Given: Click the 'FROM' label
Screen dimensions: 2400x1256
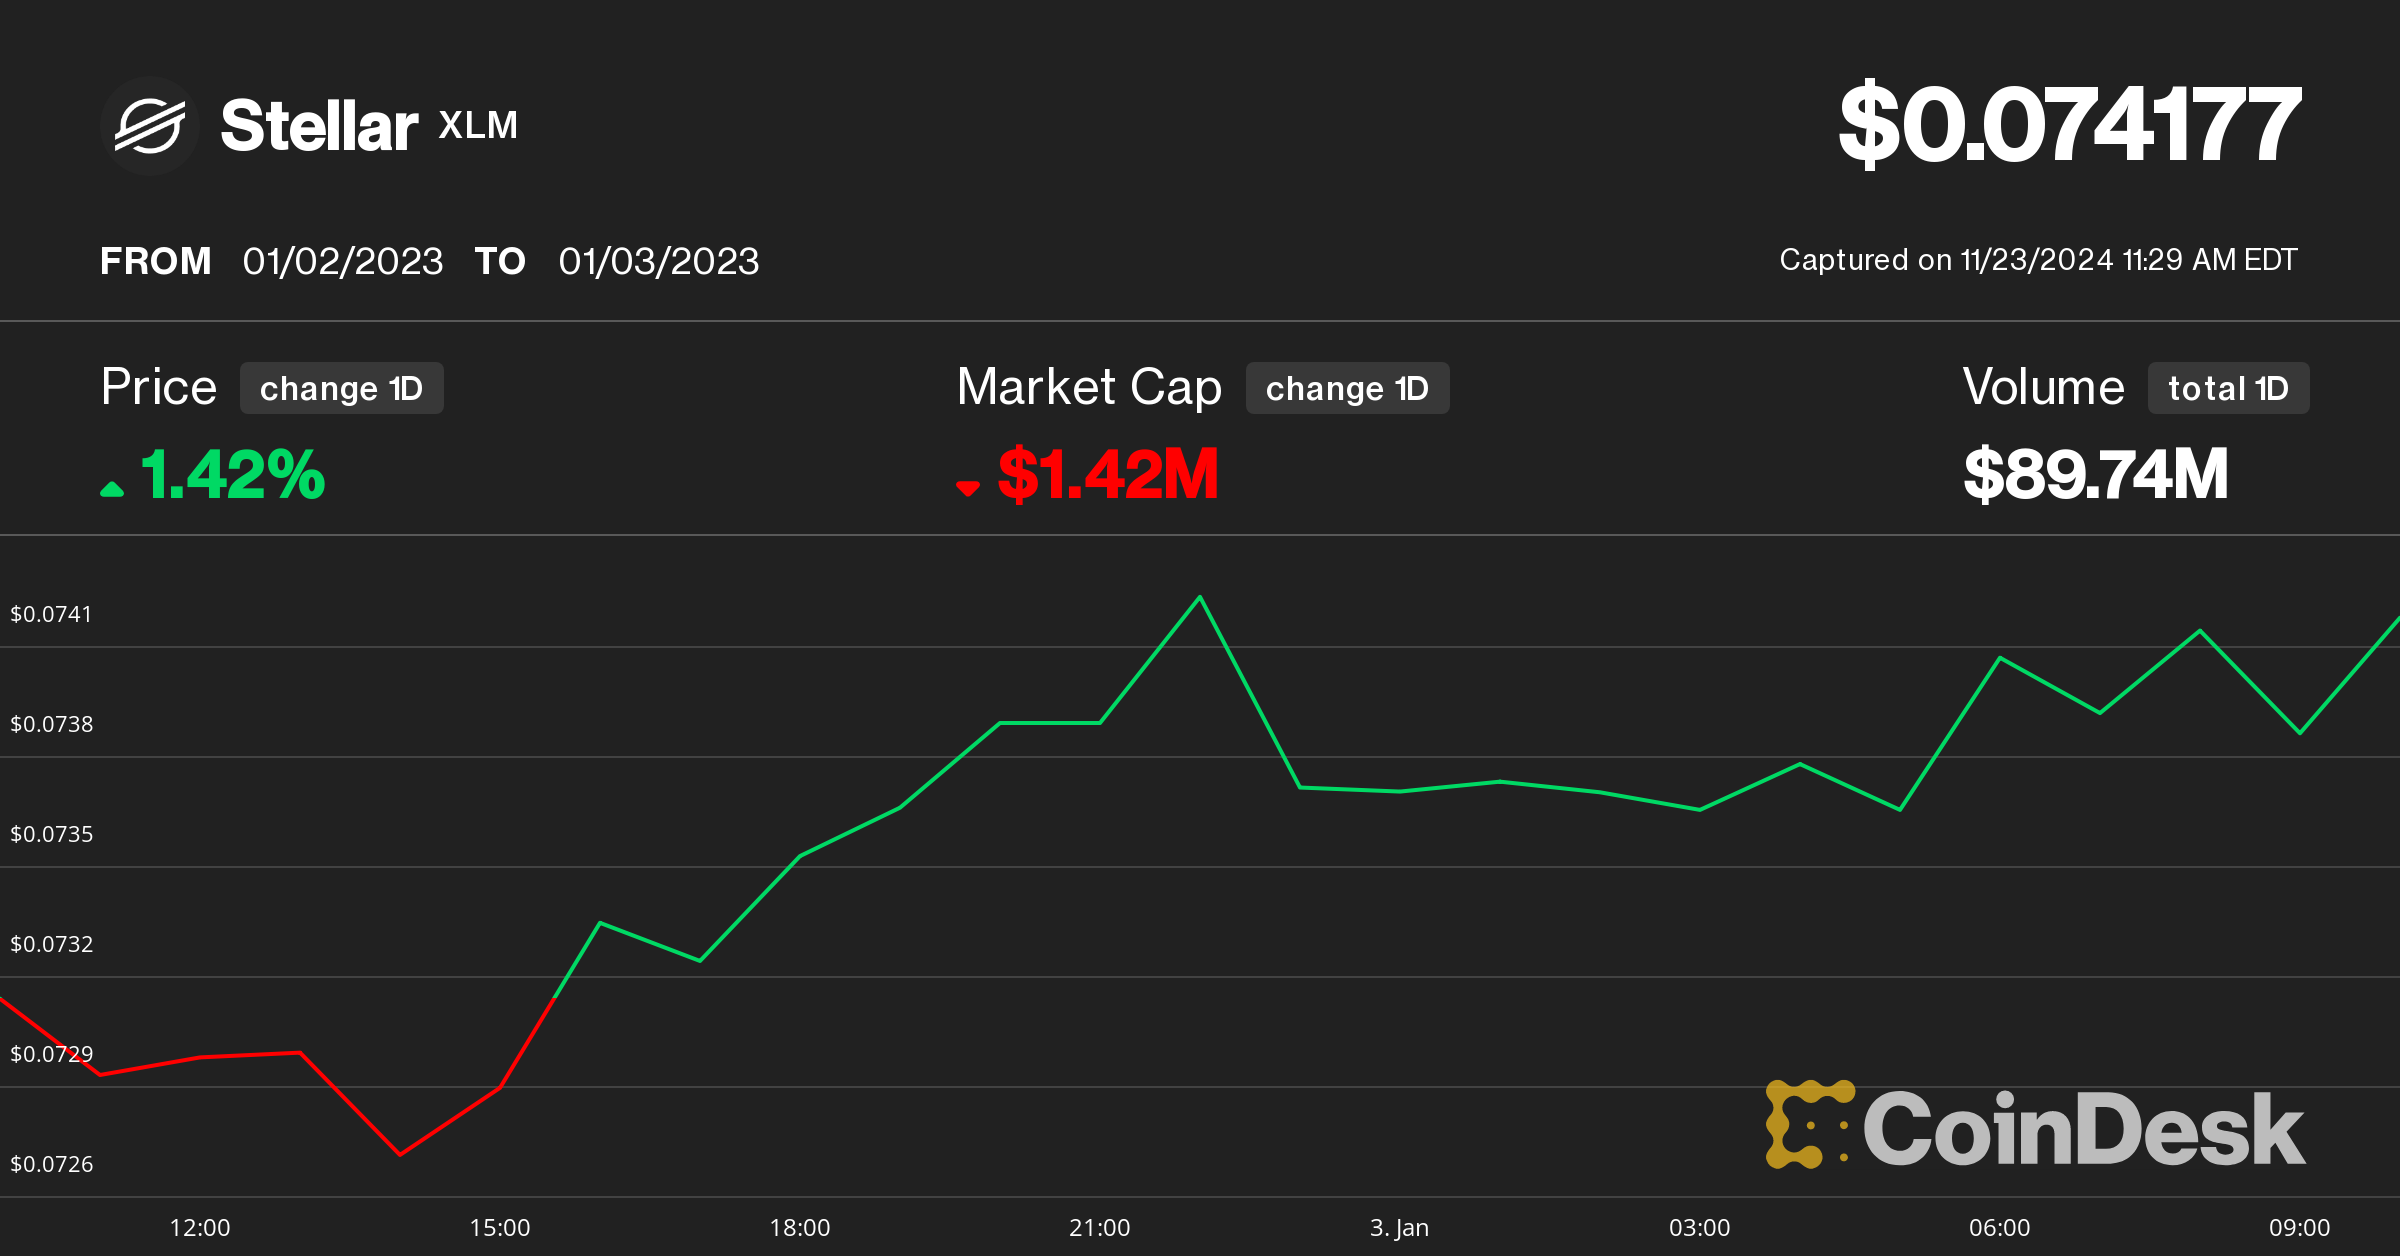Looking at the screenshot, I should [x=156, y=261].
